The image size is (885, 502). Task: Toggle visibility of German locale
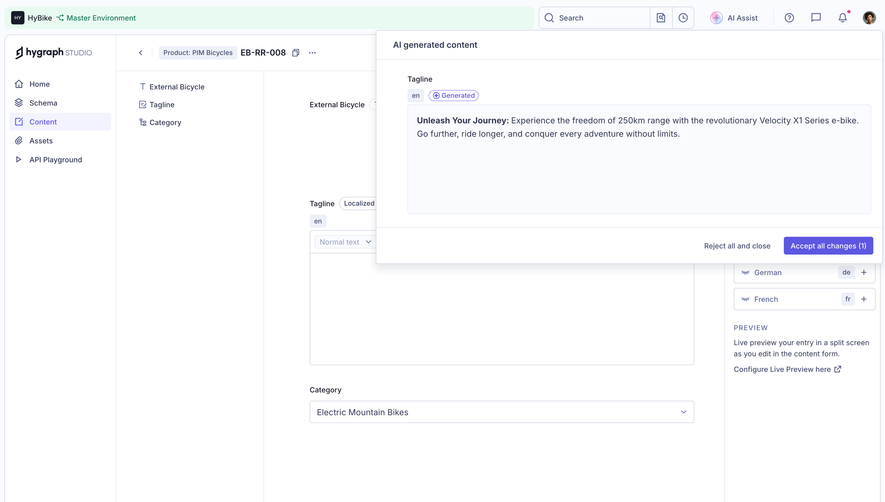pyautogui.click(x=745, y=272)
